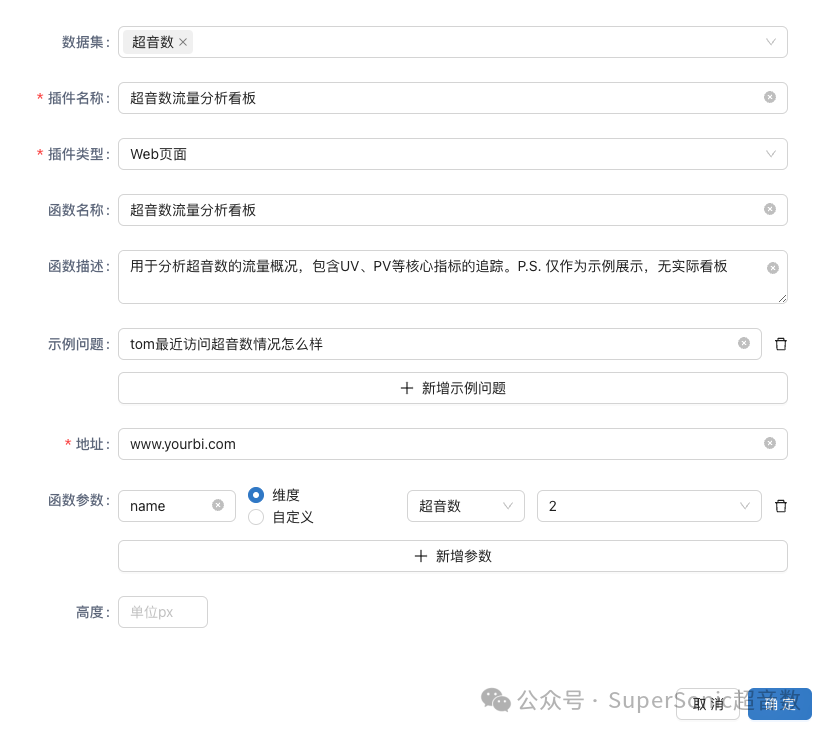Screen dimensions: 827x733
Task: Remove the 超音数 tag from 数据集
Action: pyautogui.click(x=183, y=42)
